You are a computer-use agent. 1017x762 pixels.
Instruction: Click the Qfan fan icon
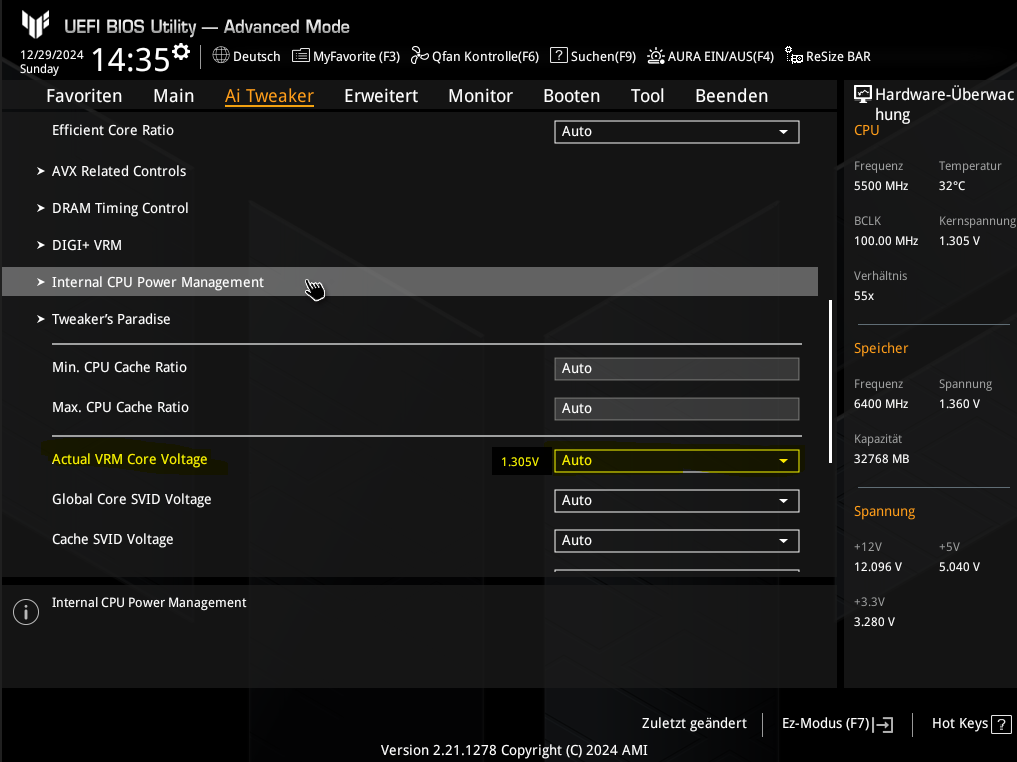pos(420,56)
